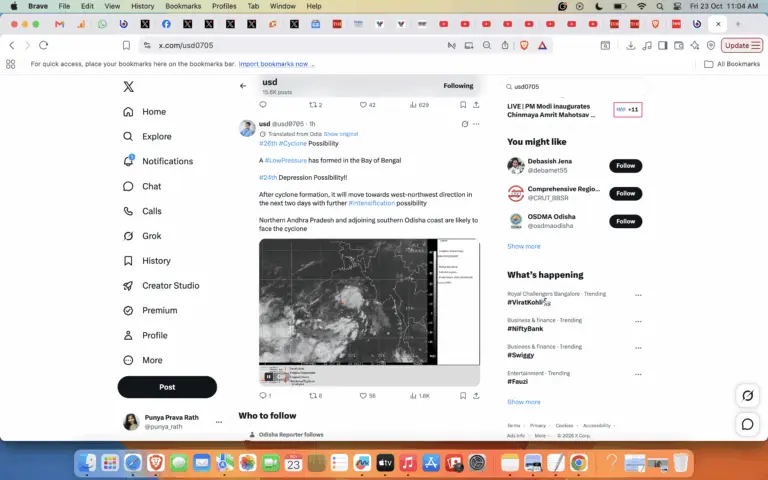Open the #LowPressure hashtag
Viewport: 768px width, 480px height.
(x=286, y=161)
